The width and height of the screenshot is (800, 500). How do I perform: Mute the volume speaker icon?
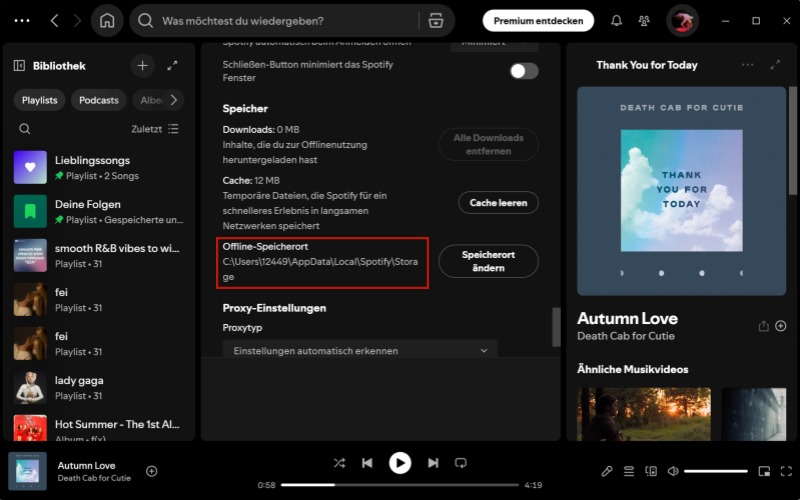(x=673, y=471)
